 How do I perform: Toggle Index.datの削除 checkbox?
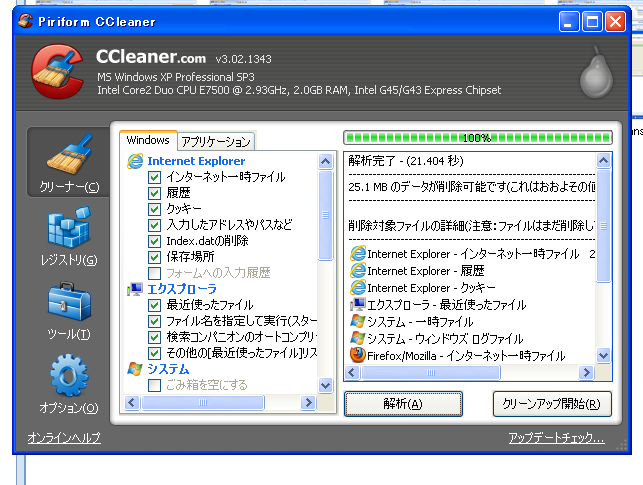(154, 241)
